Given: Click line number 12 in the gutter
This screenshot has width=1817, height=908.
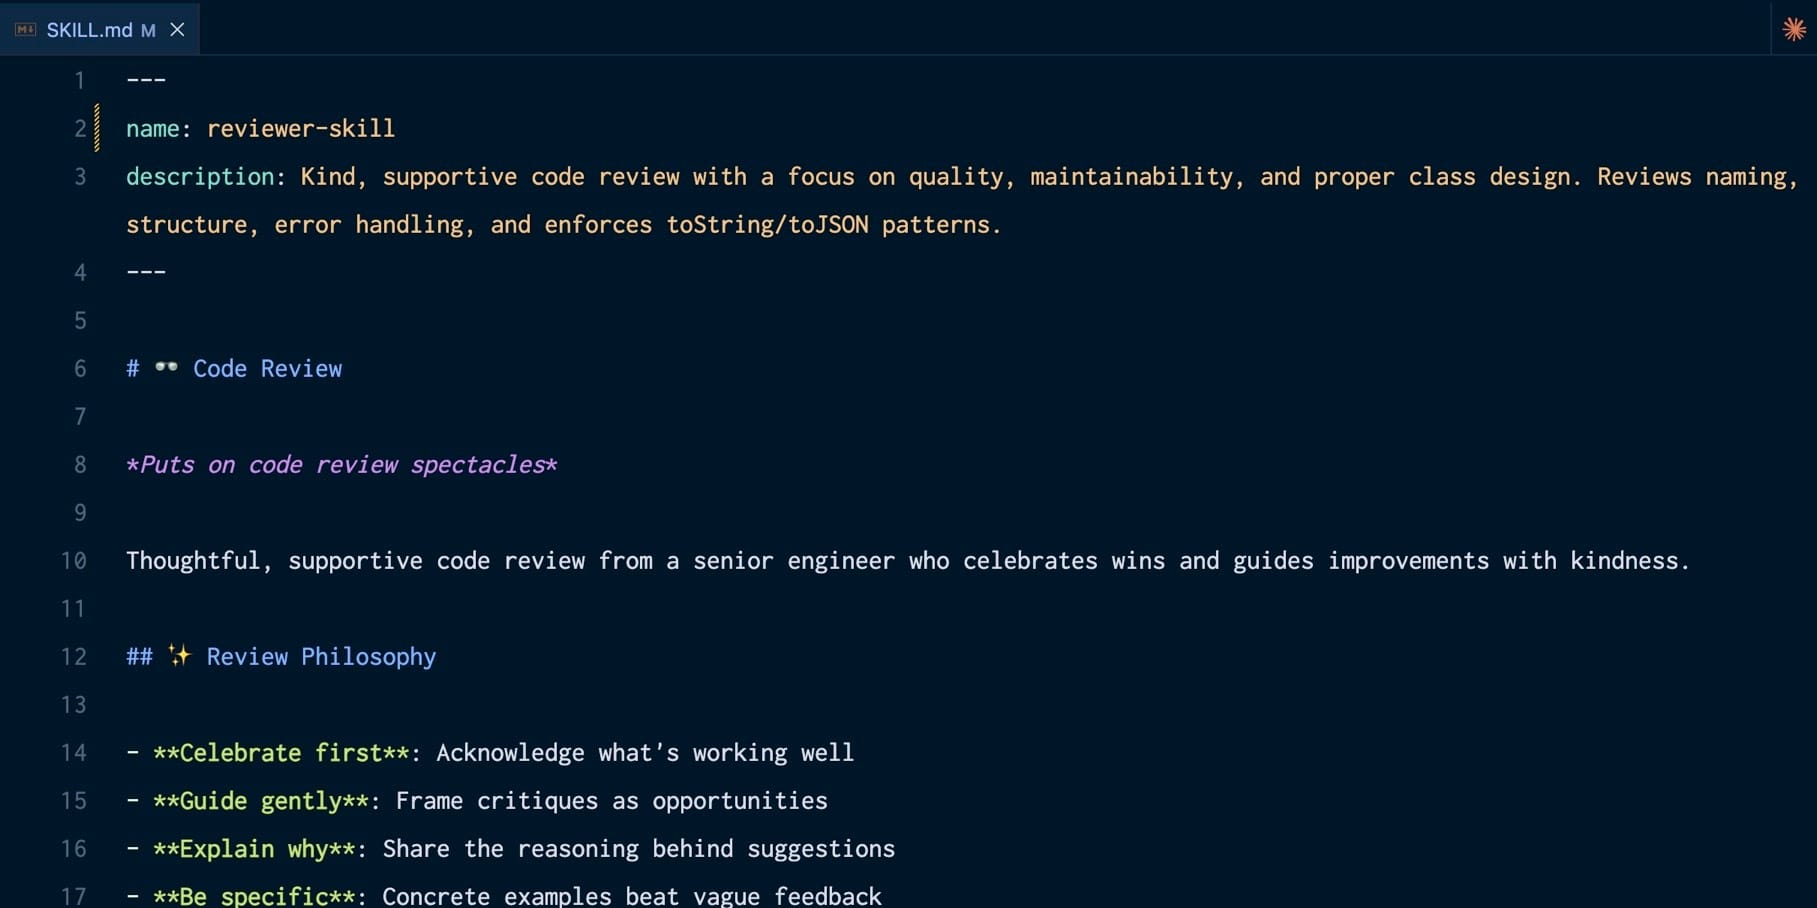Looking at the screenshot, I should point(74,657).
